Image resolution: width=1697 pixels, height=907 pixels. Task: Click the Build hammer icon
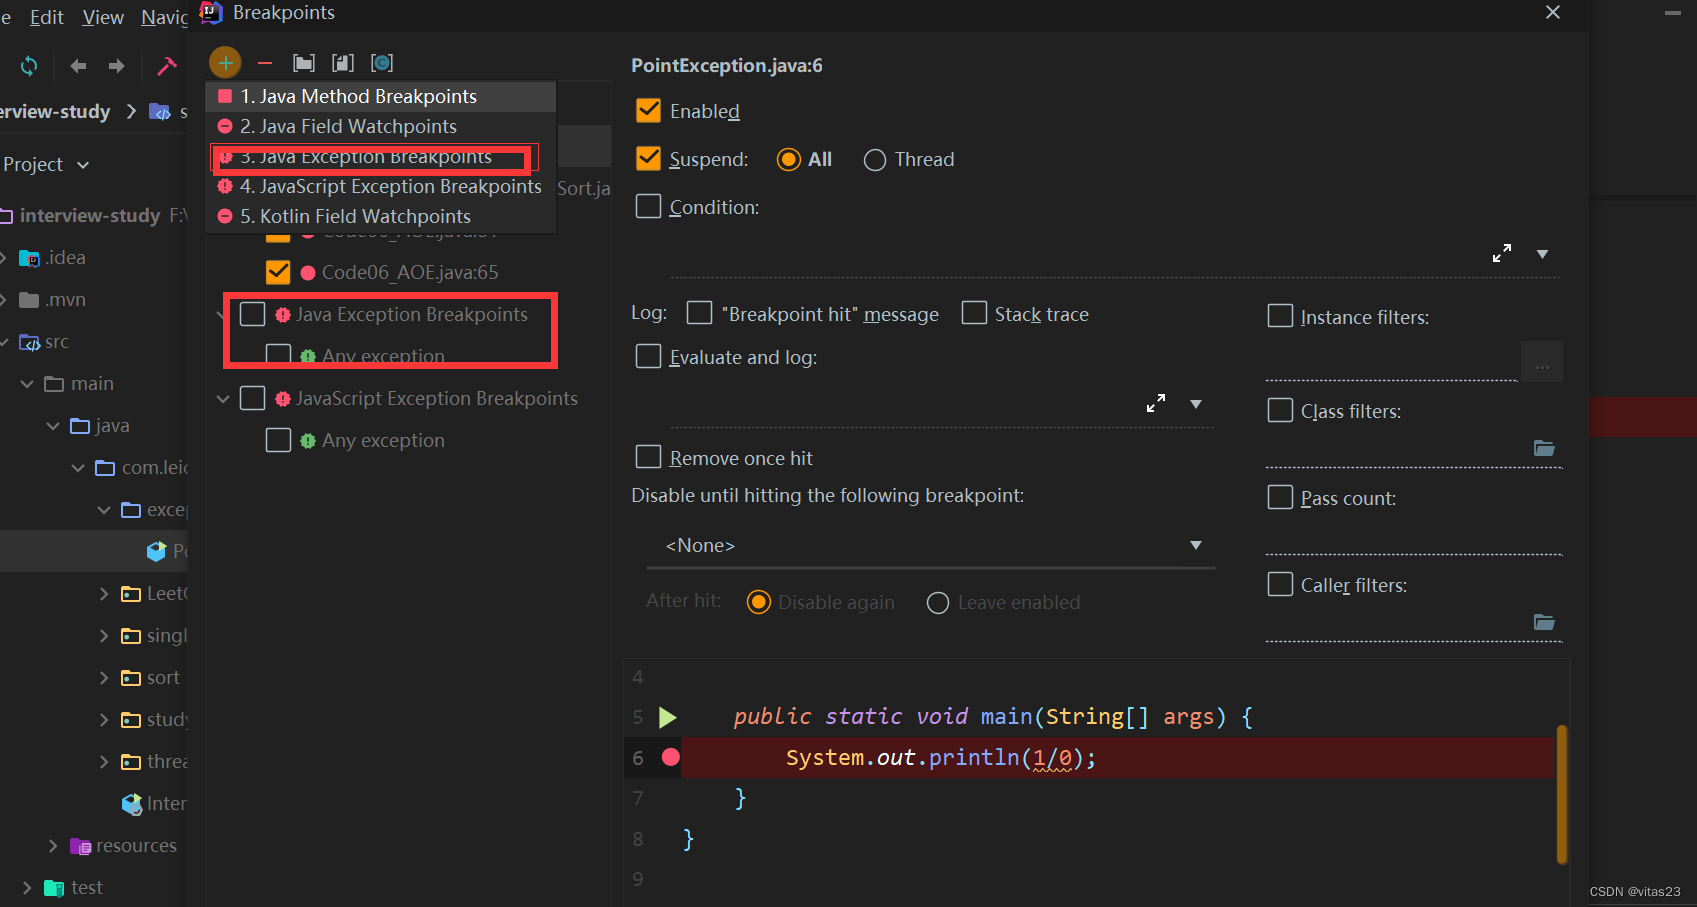pyautogui.click(x=167, y=66)
